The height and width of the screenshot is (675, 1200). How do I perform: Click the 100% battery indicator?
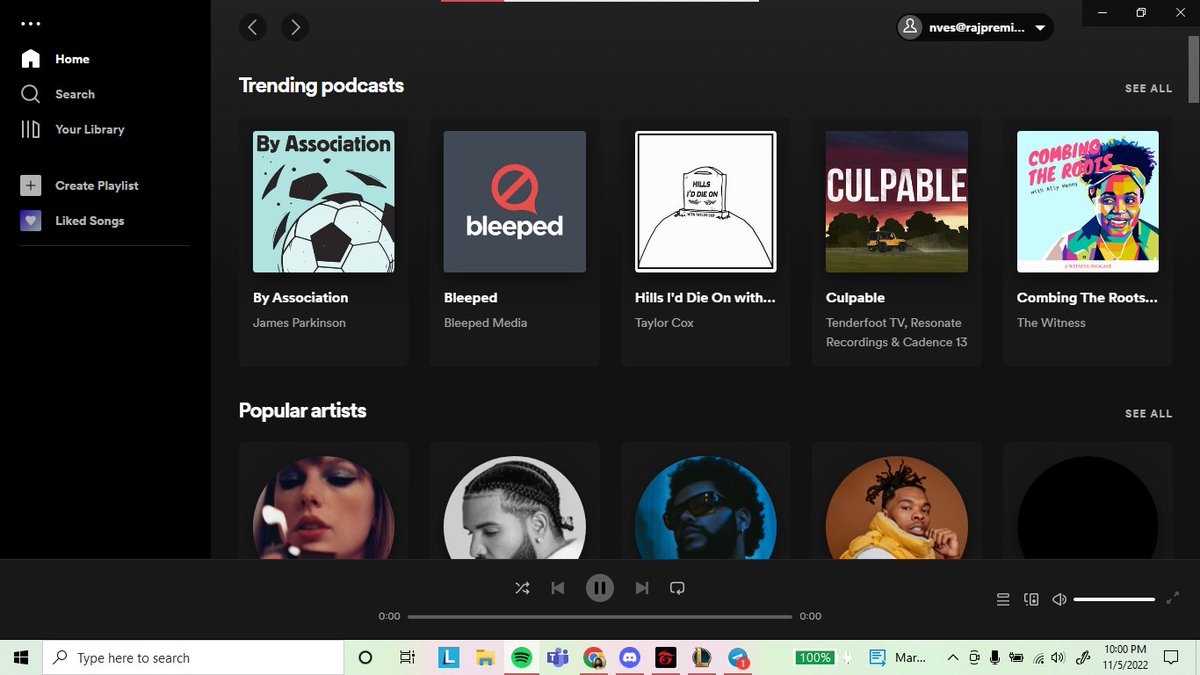pos(815,658)
